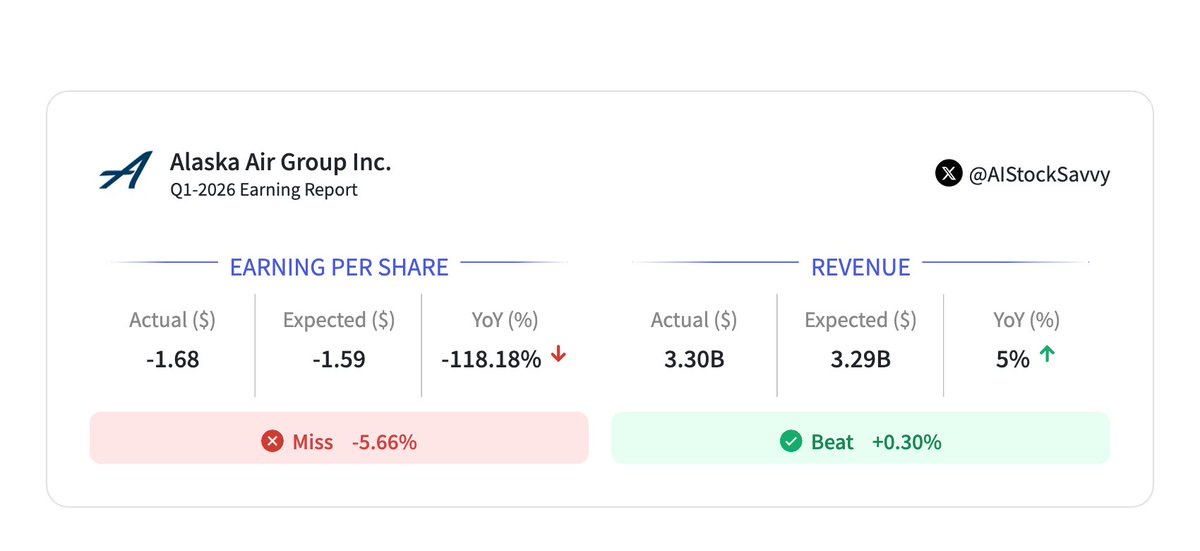Image resolution: width=1200 pixels, height=551 pixels.
Task: Click the EPS actual value -1.68
Action: point(172,359)
